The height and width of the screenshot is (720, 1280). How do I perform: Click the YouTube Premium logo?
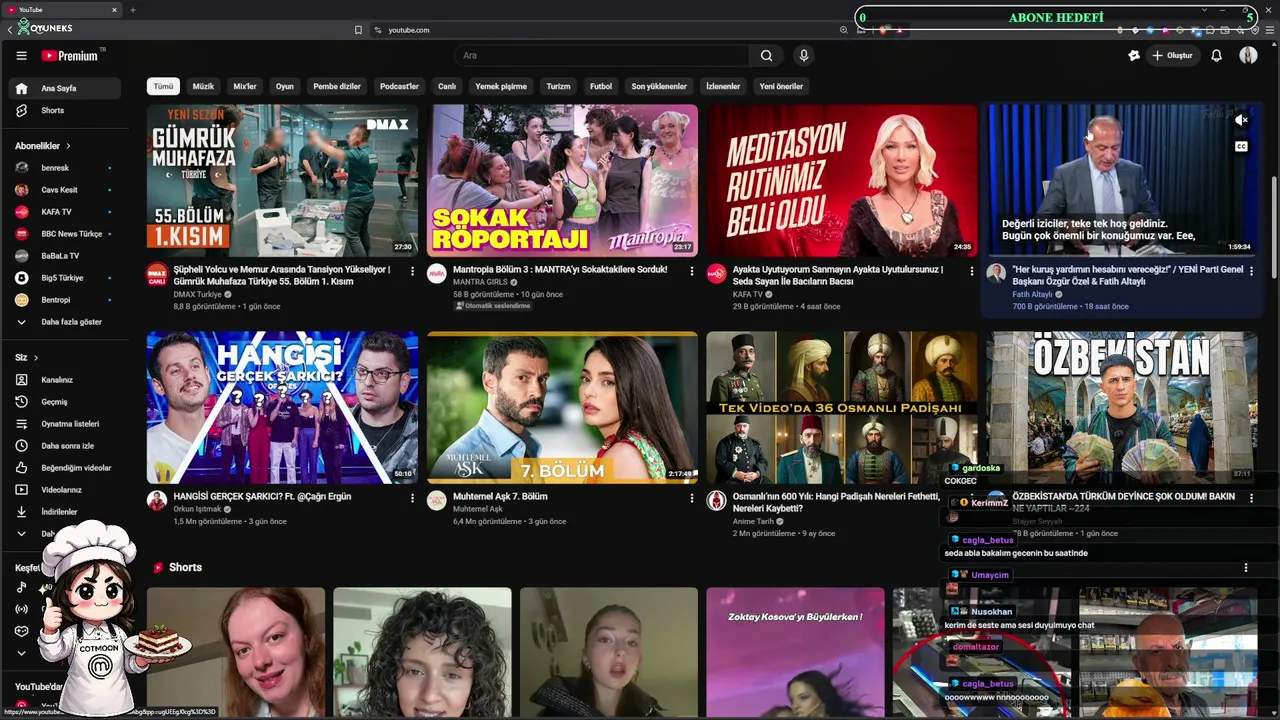tap(70, 56)
